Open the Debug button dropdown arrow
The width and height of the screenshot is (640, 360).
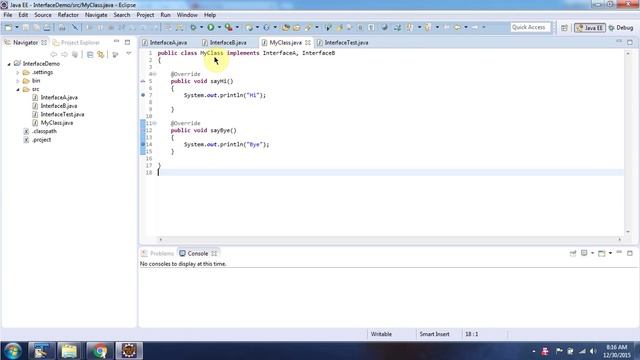click(x=202, y=27)
